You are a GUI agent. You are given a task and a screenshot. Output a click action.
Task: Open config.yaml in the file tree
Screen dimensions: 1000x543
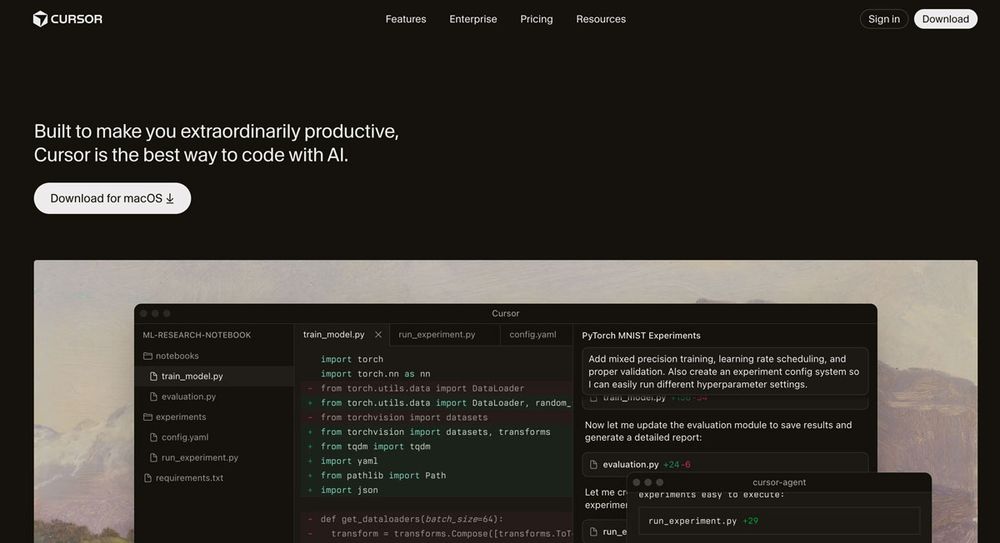coord(185,437)
